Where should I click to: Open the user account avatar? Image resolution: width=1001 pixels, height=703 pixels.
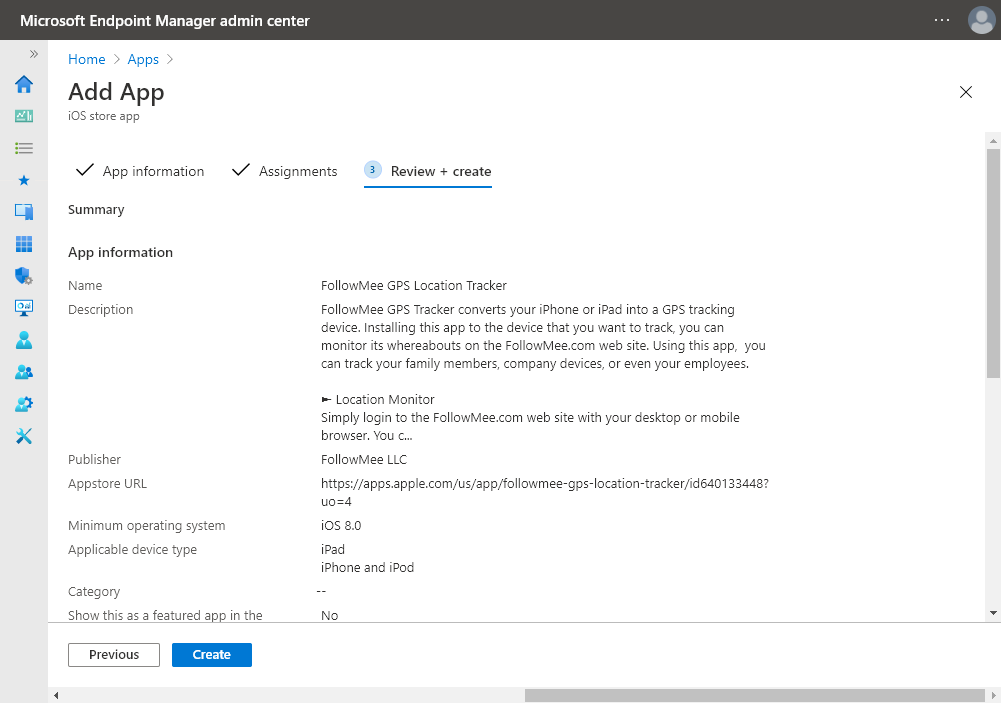coord(981,20)
